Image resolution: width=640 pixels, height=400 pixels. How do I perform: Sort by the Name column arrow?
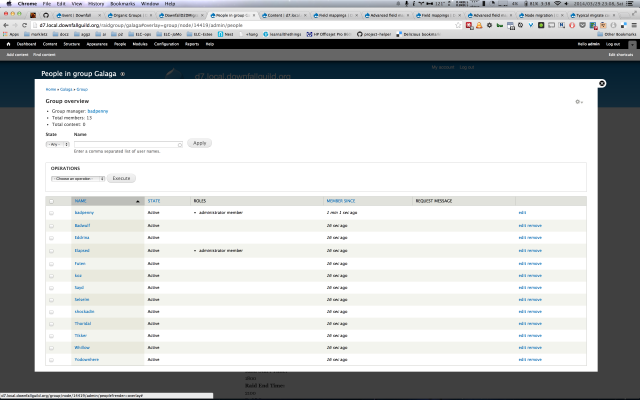(x=138, y=201)
